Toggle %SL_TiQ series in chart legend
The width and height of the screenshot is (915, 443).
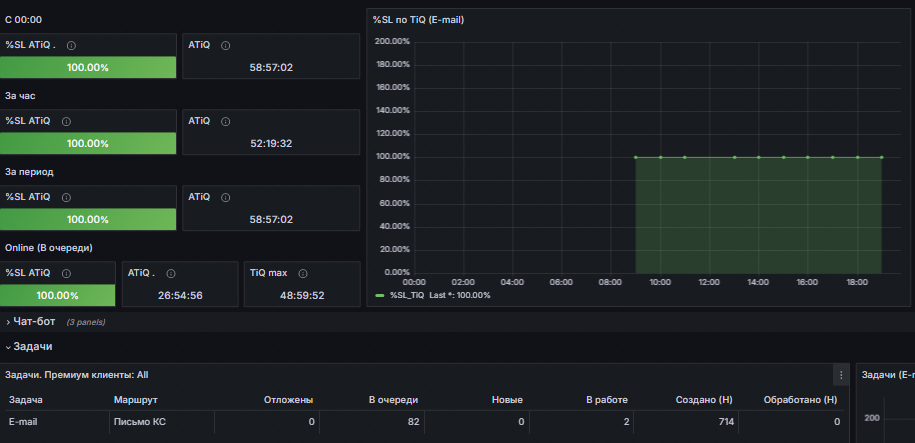[409, 295]
